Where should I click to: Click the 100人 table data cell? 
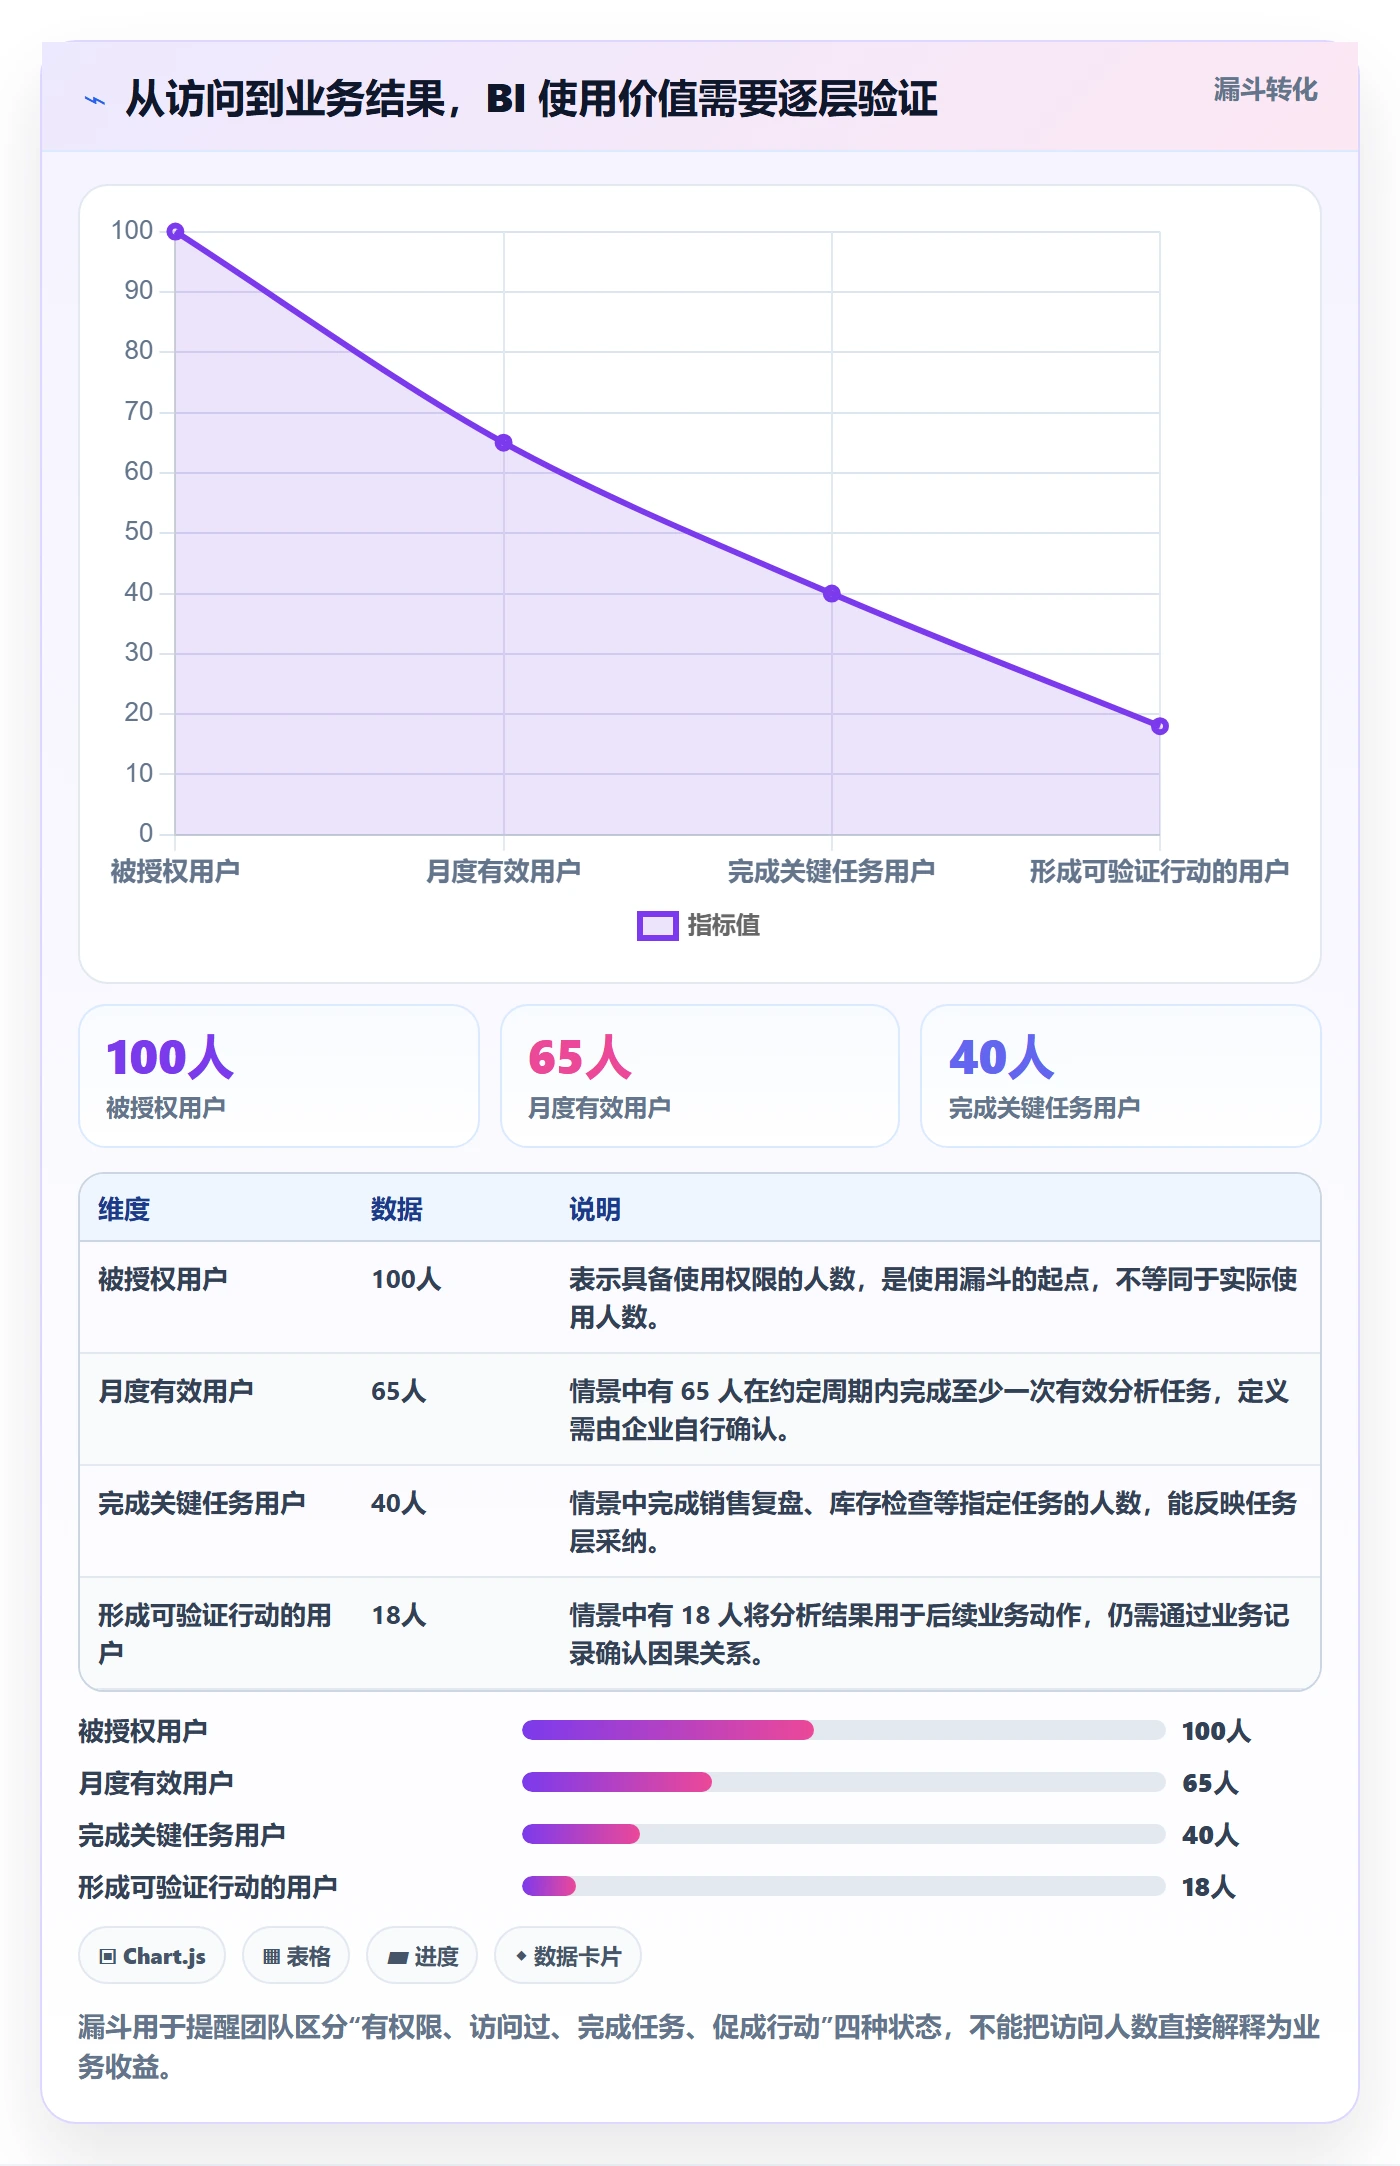point(406,1279)
